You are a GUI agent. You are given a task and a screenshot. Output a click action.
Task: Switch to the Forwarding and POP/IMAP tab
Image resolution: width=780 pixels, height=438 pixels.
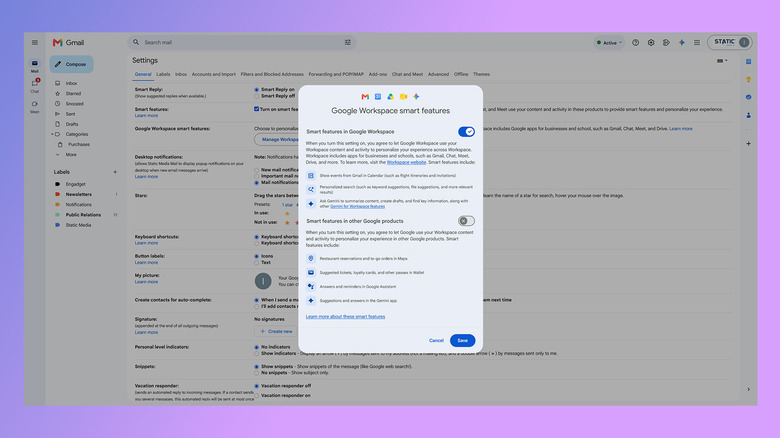tap(336, 74)
